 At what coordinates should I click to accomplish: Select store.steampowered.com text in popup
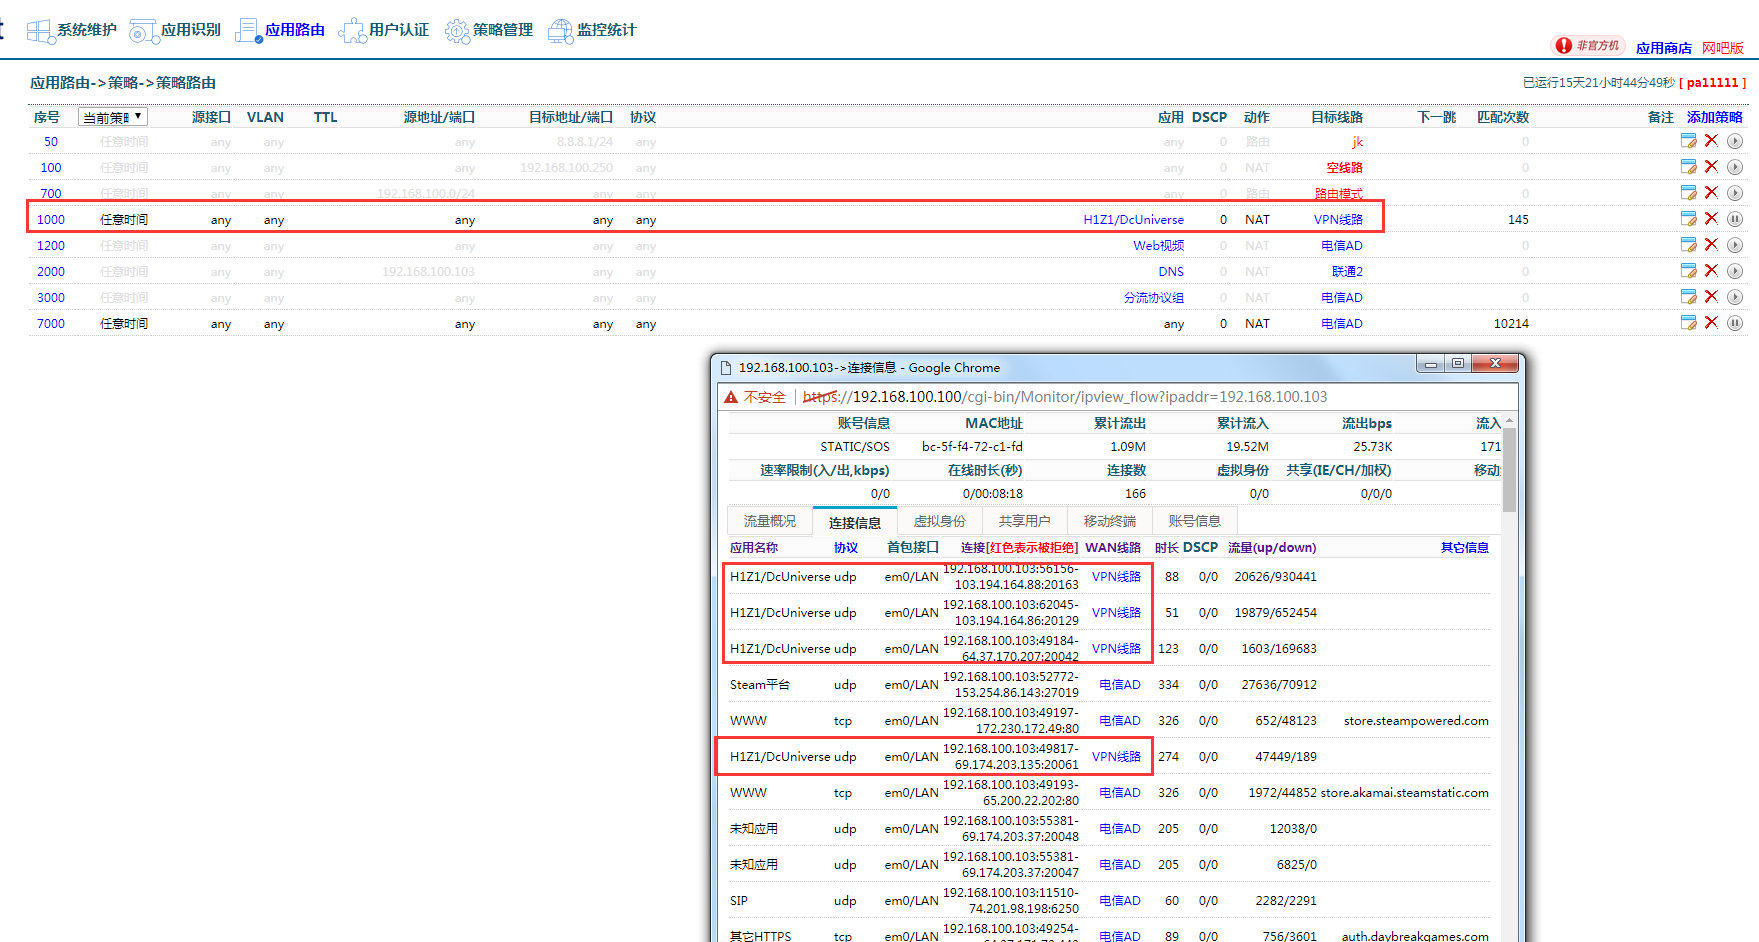[1416, 721]
